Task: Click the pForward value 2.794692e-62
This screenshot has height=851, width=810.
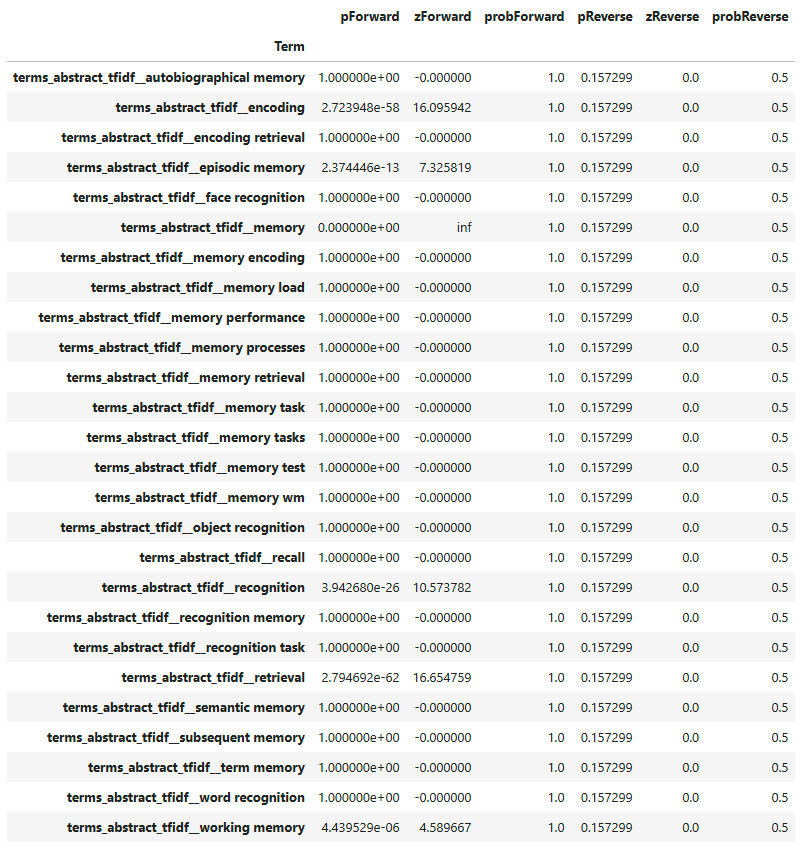Action: (x=360, y=677)
